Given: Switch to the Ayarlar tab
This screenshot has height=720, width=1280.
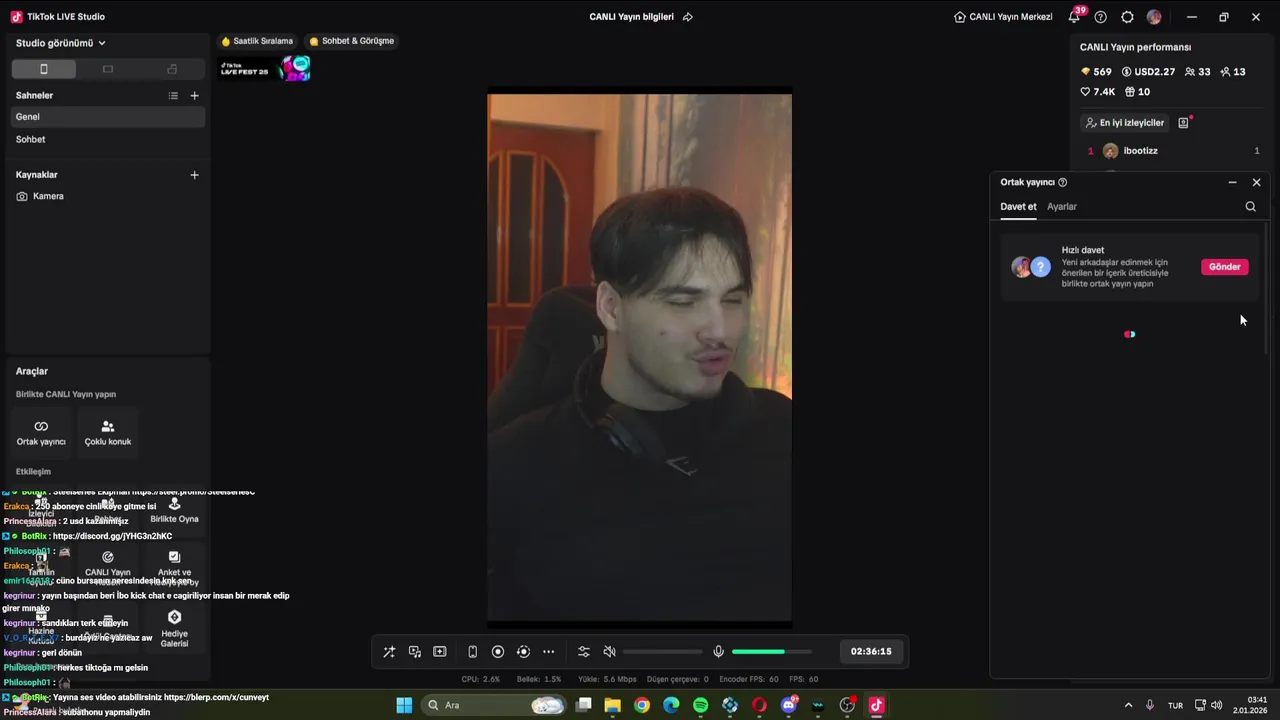Looking at the screenshot, I should click(x=1062, y=207).
